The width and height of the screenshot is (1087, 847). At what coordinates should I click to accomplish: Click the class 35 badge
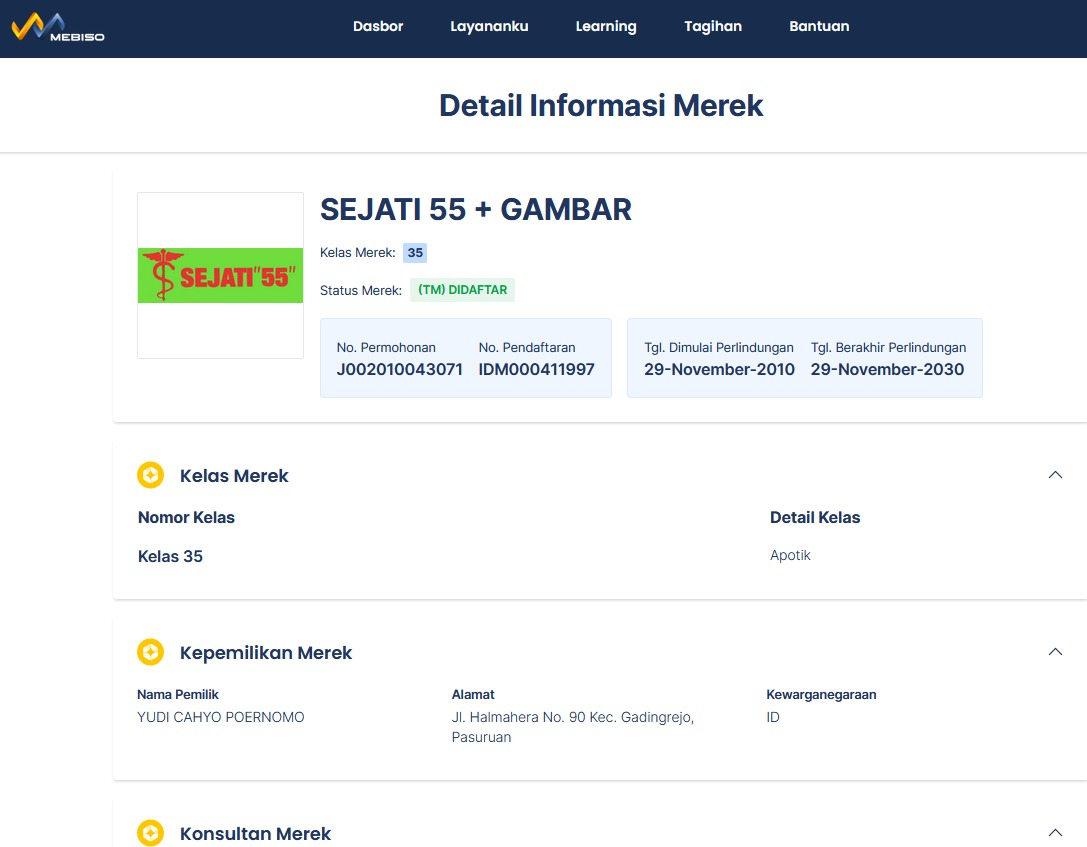pos(415,253)
